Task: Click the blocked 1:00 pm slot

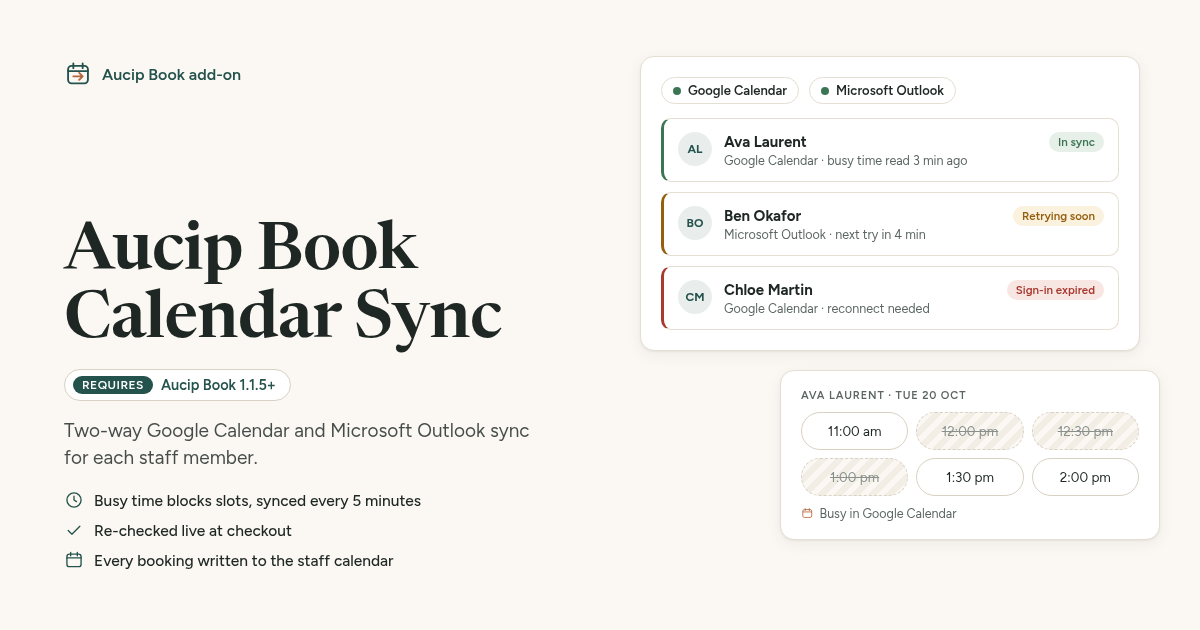Action: [854, 477]
